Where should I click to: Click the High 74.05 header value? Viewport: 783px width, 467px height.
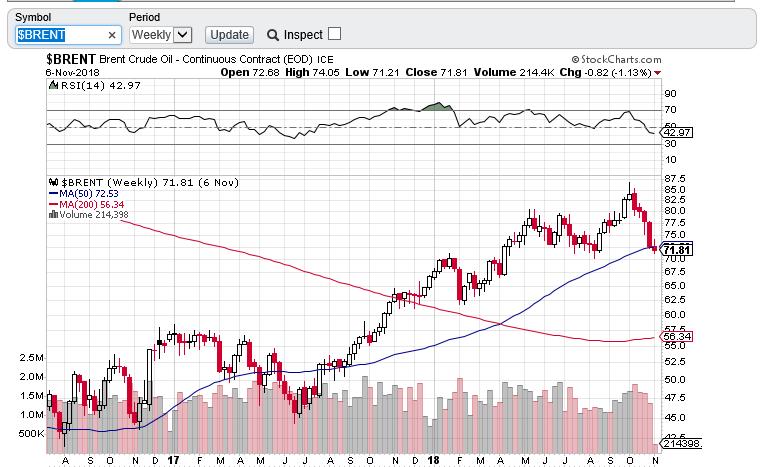click(x=312, y=72)
